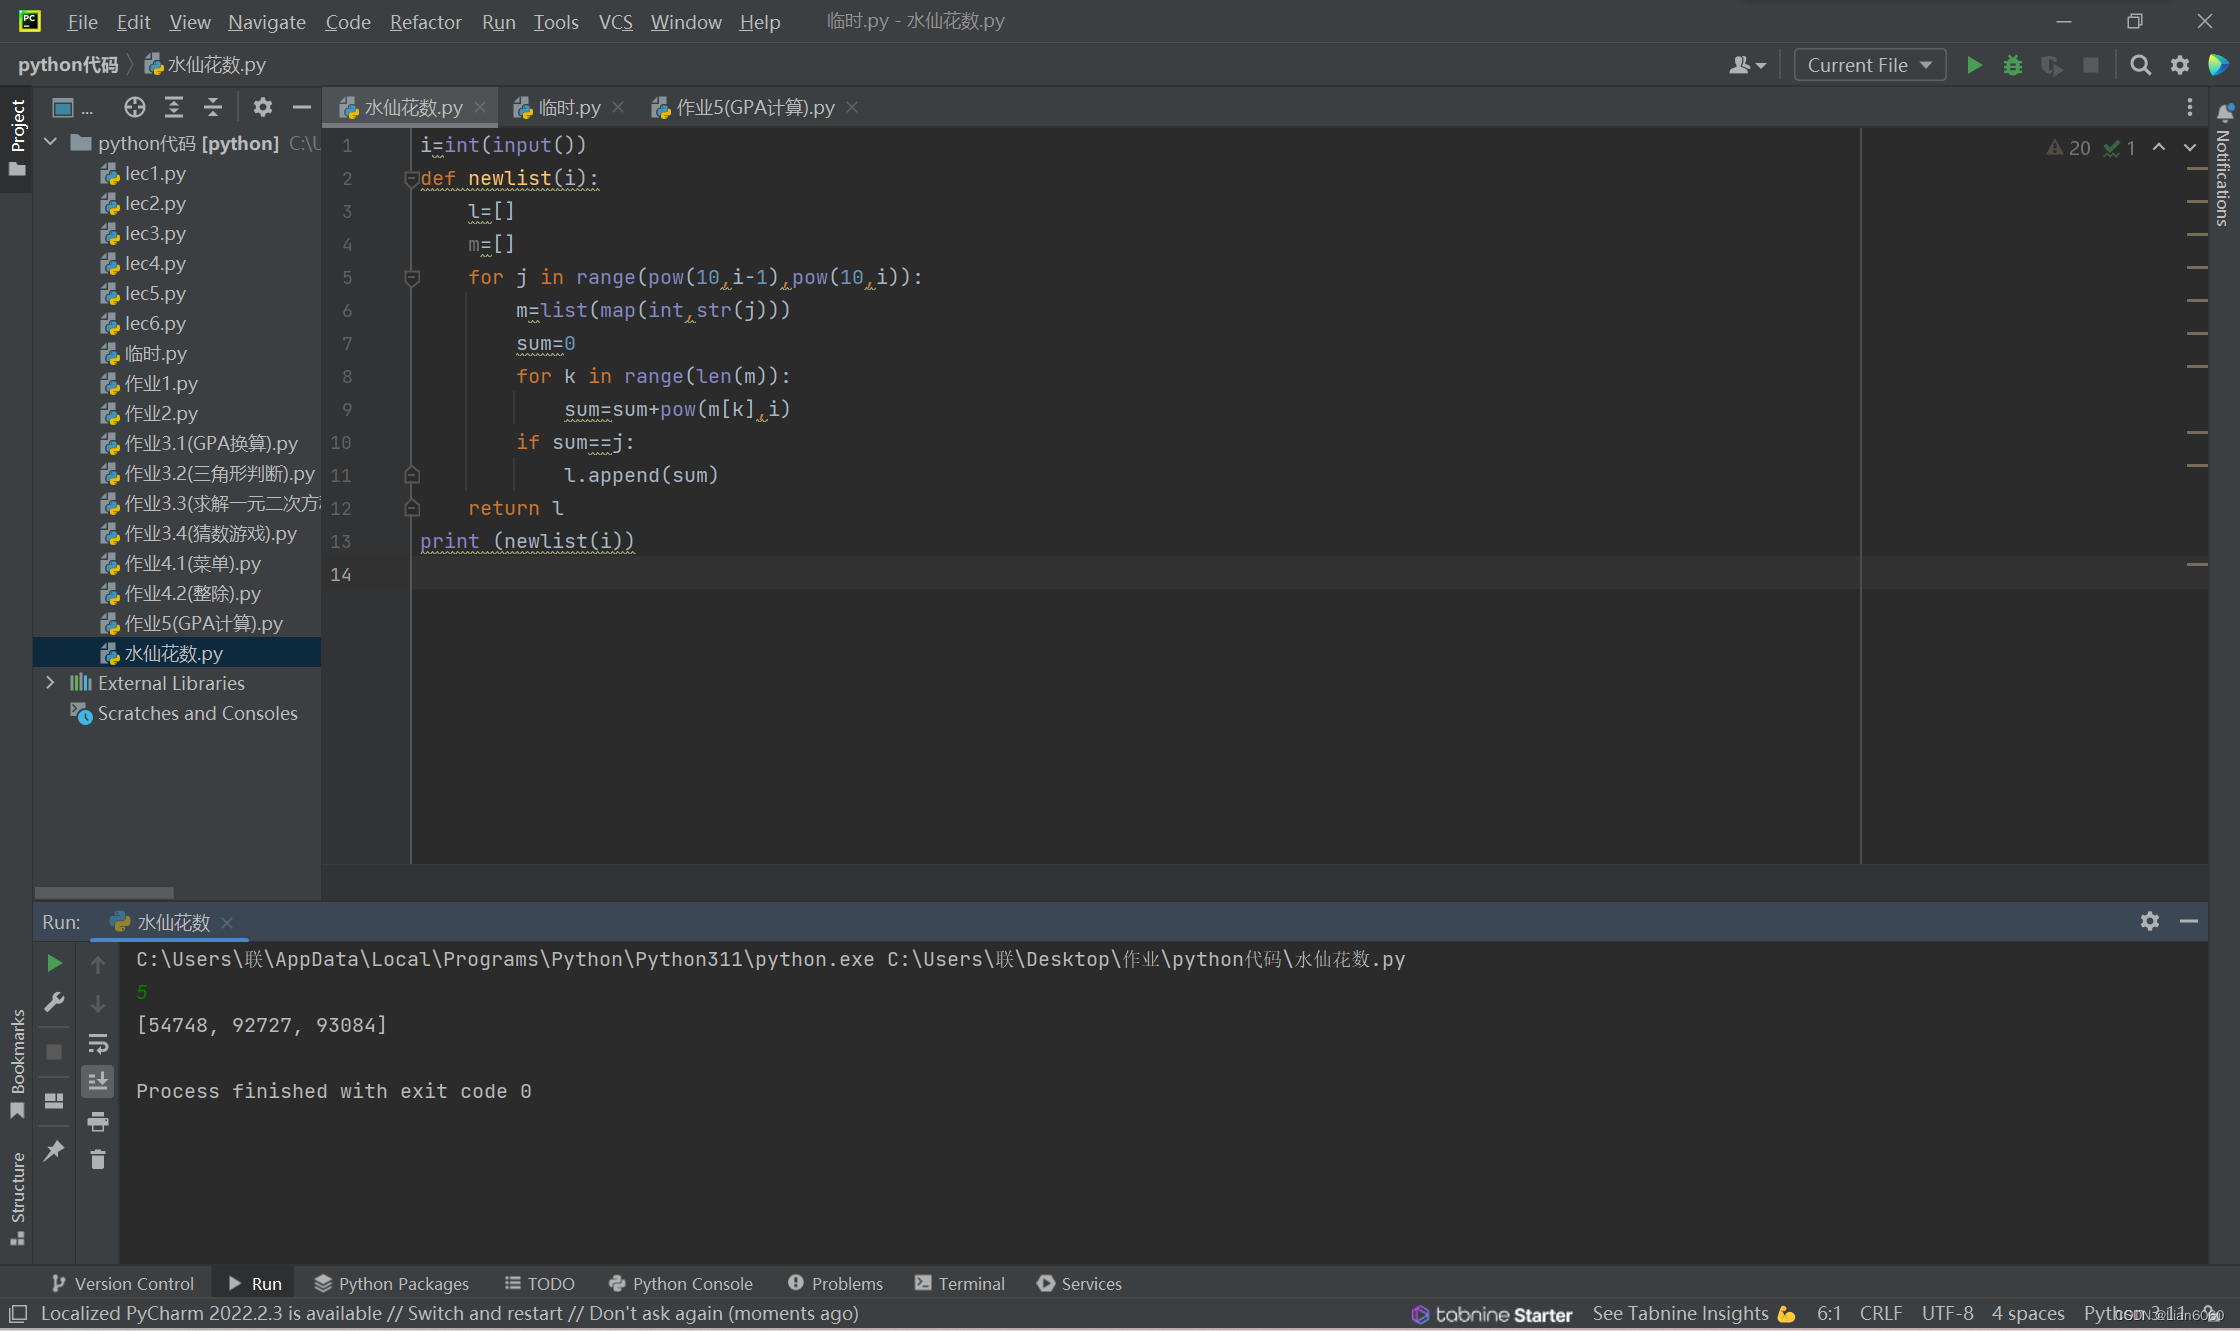2240x1331 pixels.
Task: Pin the Run tab
Action: click(55, 1151)
